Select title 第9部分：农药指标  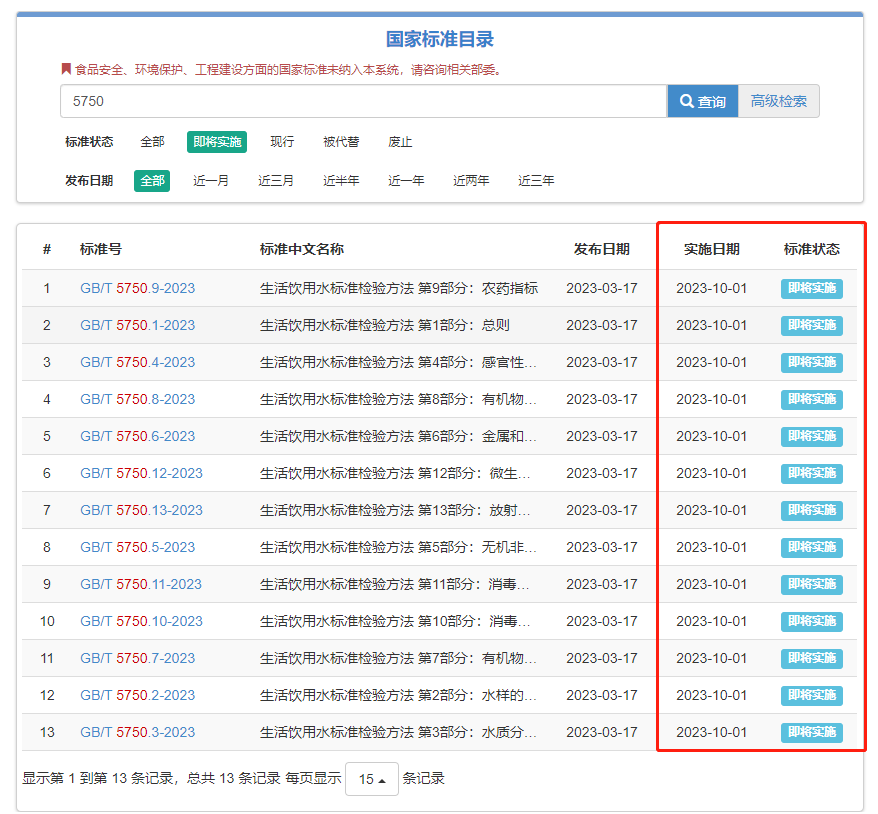coord(478,288)
